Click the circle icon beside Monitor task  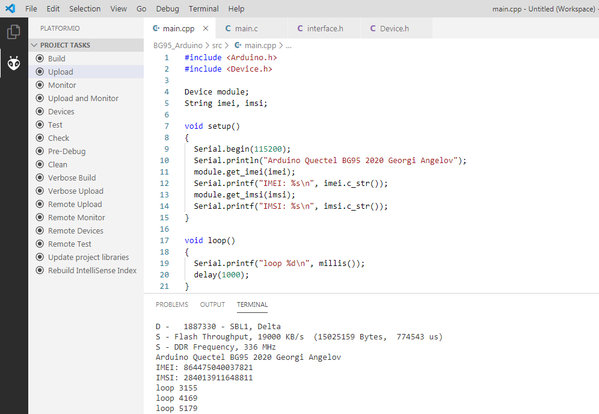[x=40, y=85]
